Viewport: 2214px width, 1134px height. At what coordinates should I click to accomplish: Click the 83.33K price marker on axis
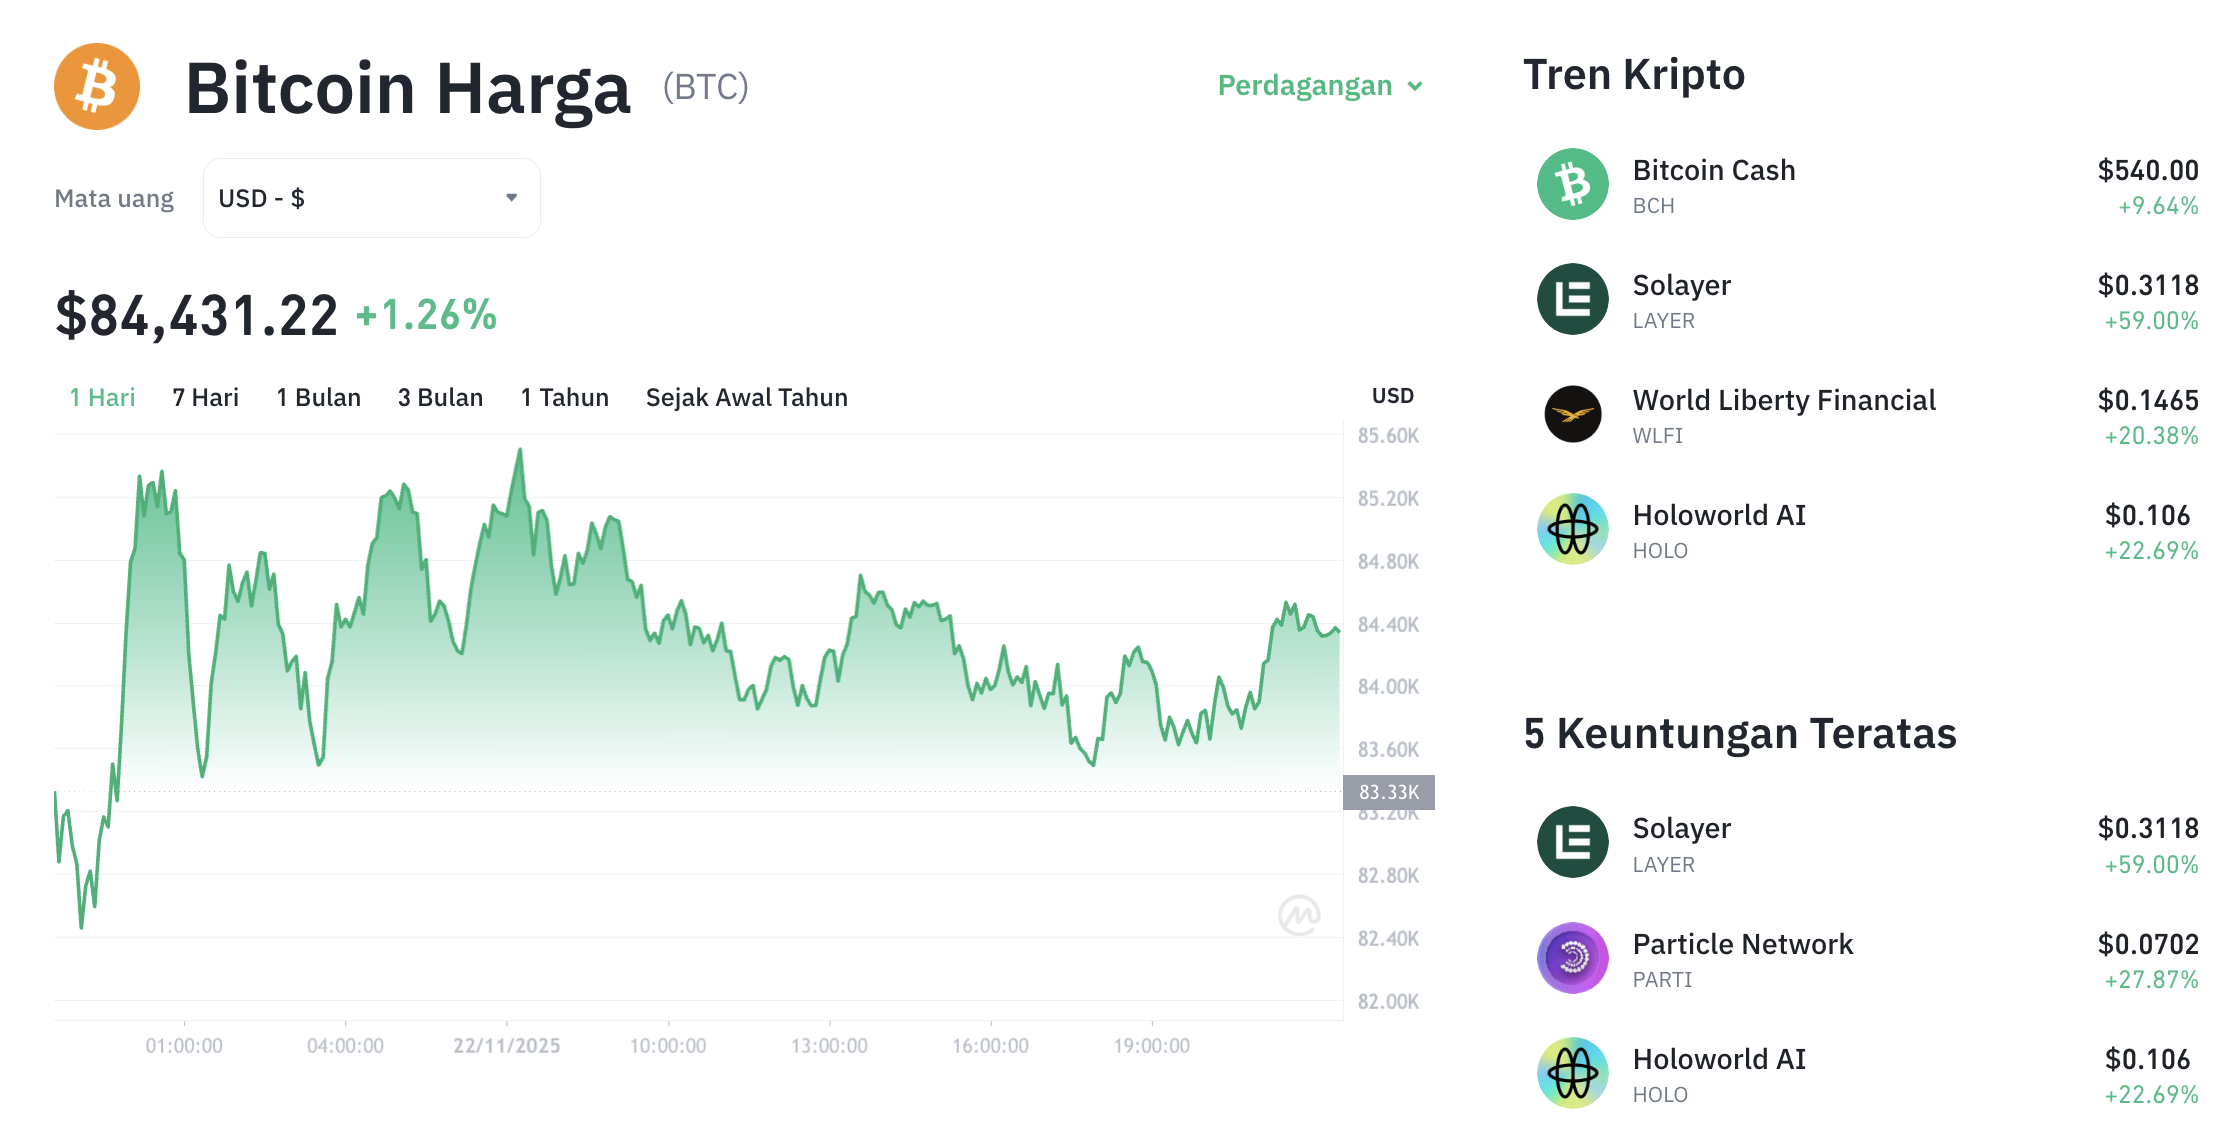(1389, 792)
